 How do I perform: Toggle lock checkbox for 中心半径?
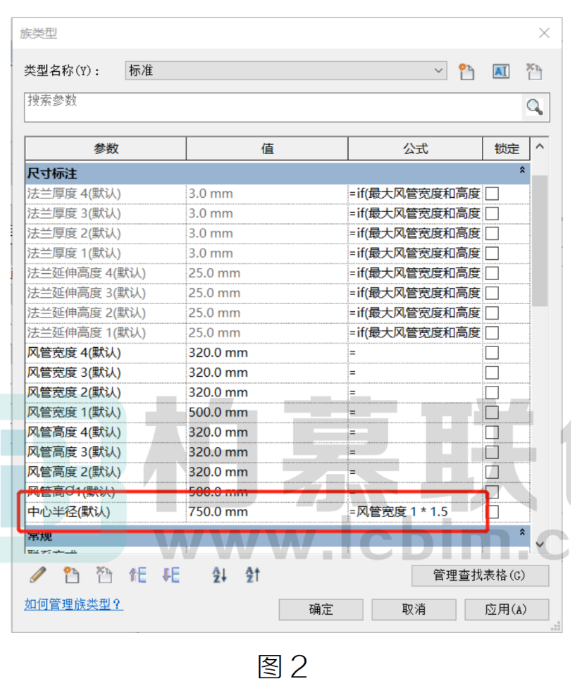[x=493, y=512]
